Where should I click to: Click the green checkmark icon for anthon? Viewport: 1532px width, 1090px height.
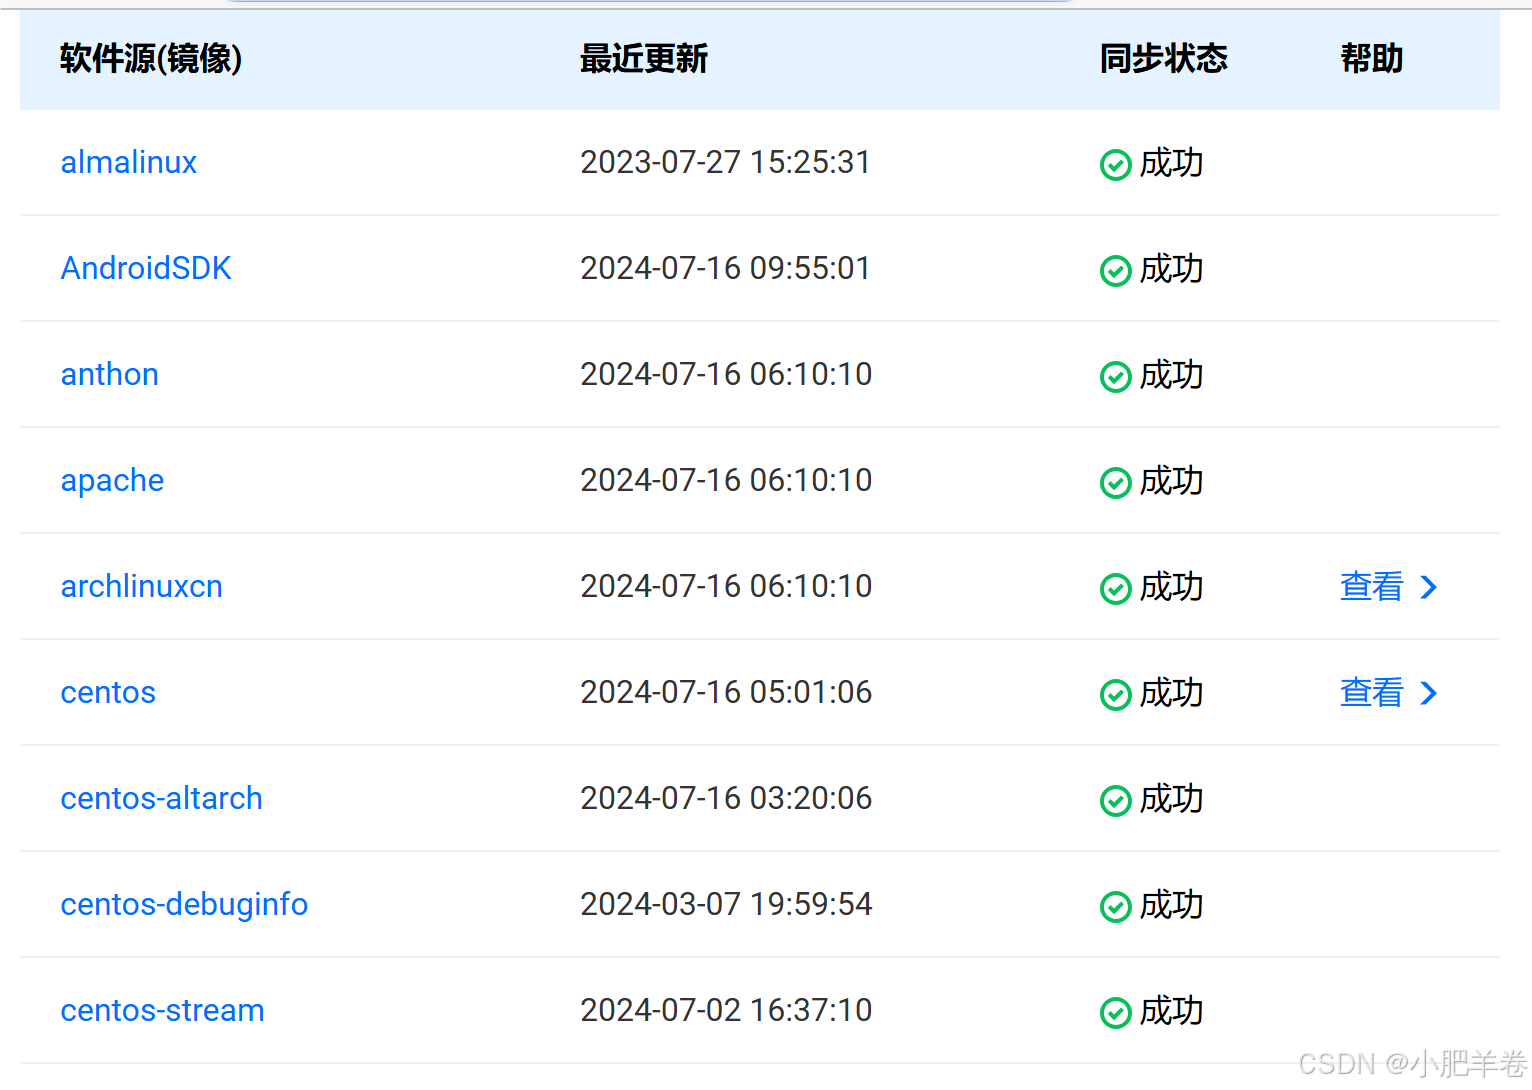[1115, 377]
